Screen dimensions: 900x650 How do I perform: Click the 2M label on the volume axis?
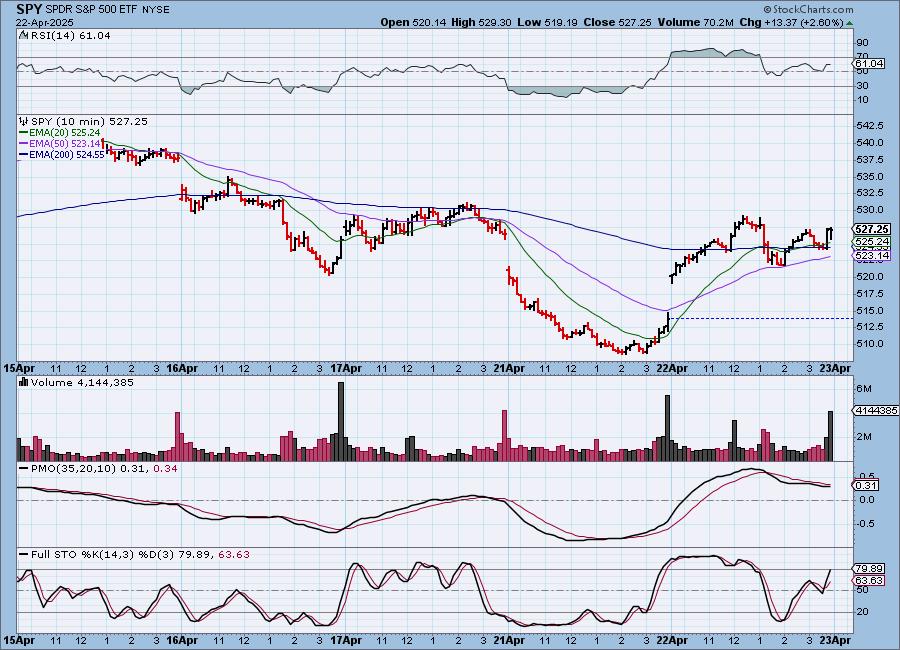(x=864, y=436)
